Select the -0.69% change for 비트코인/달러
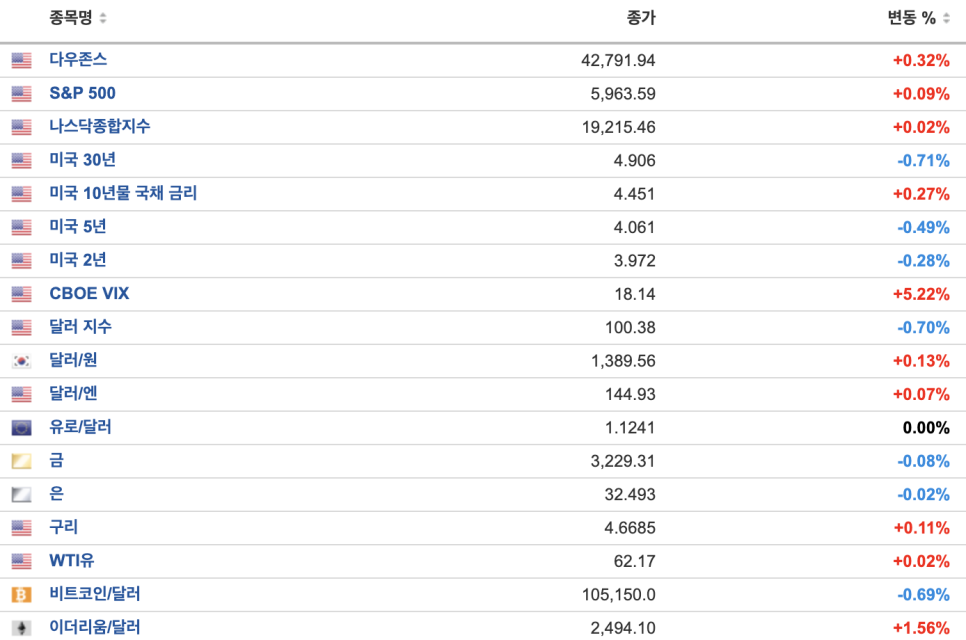 point(923,594)
